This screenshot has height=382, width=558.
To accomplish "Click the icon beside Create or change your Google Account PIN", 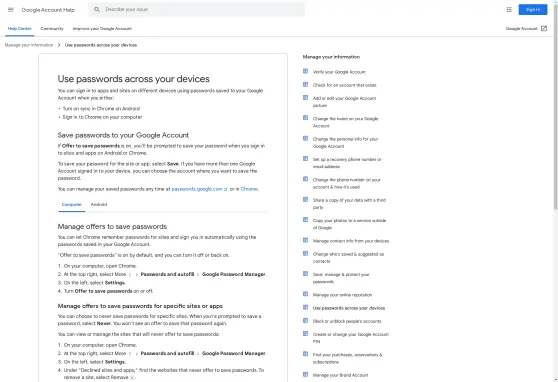I will 305,334.
